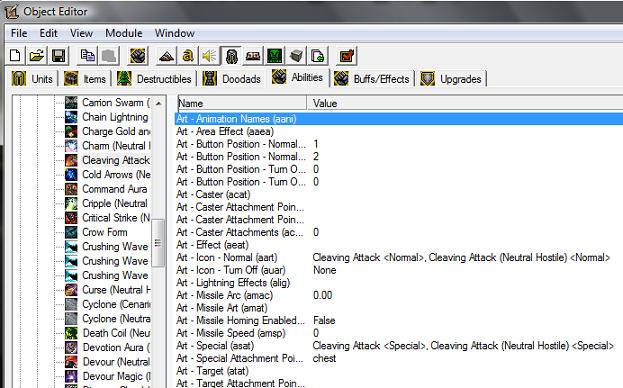Image resolution: width=623 pixels, height=388 pixels.
Task: Click the Name column header
Action: [242, 103]
